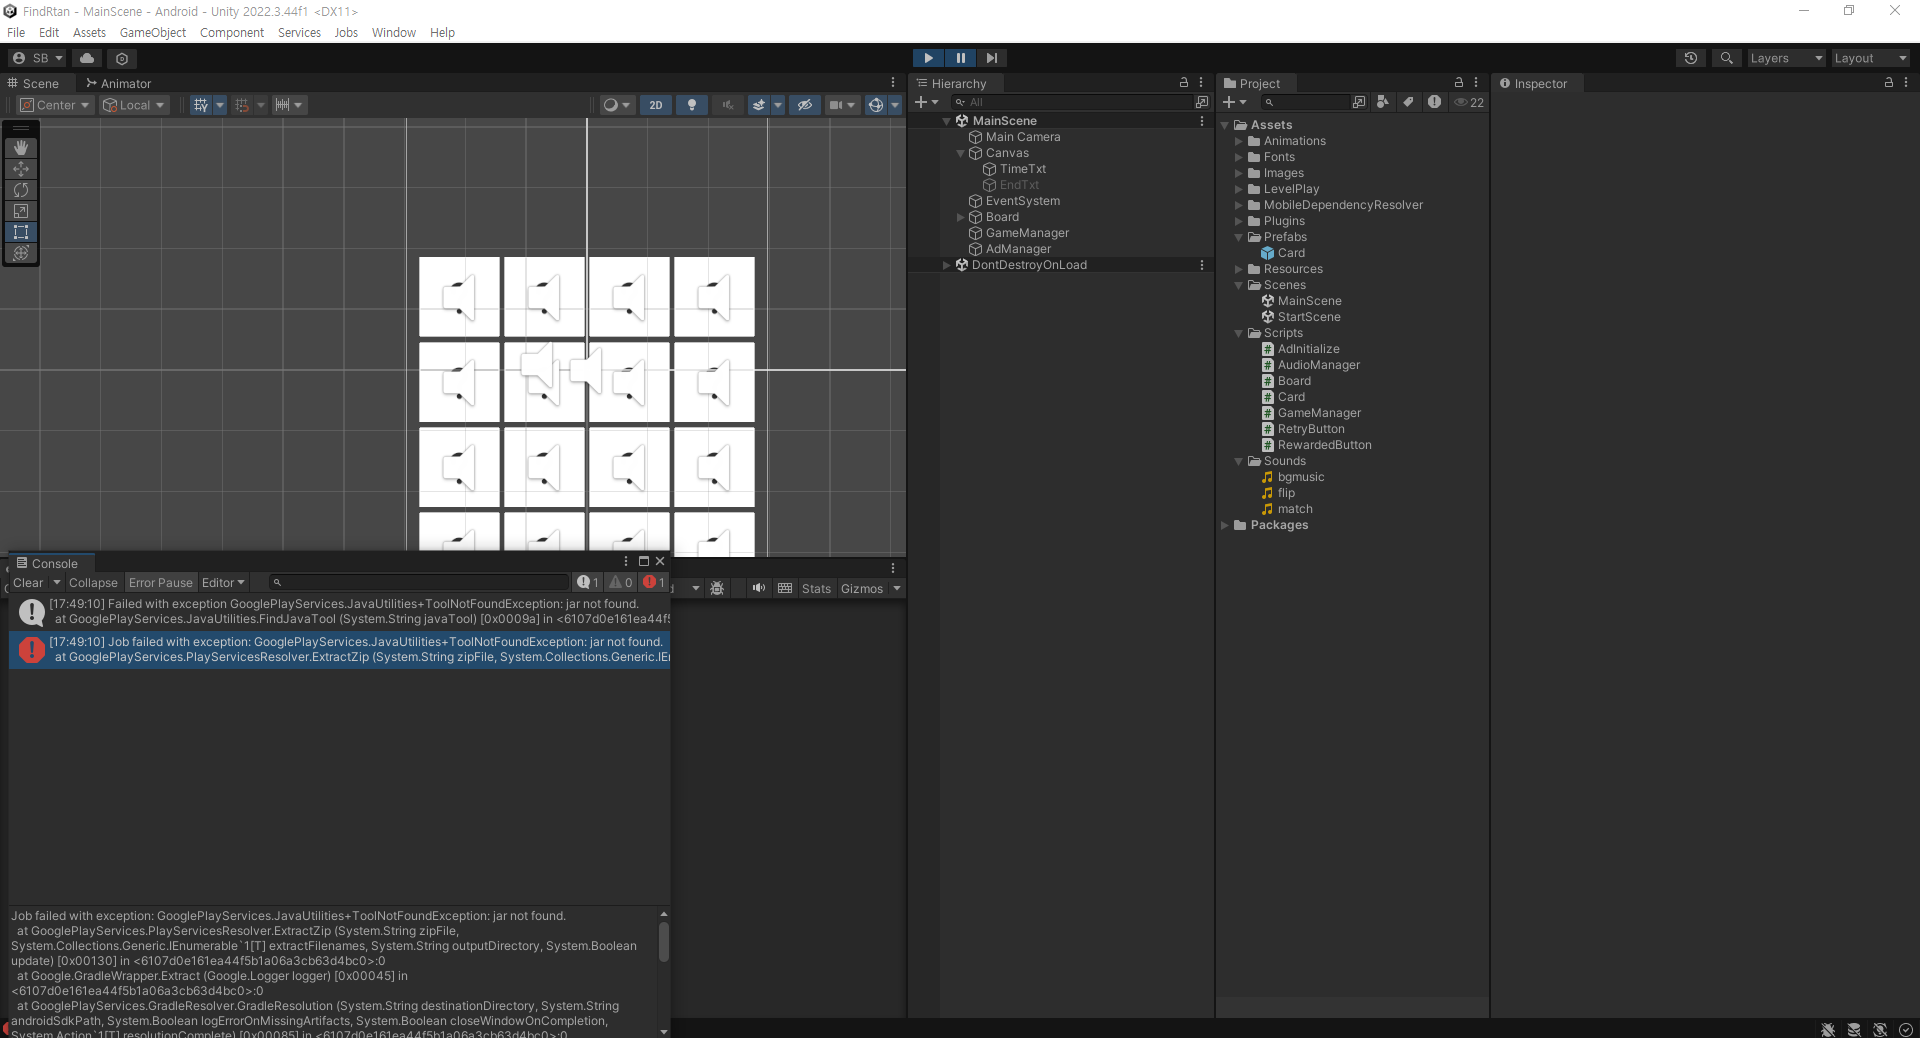Expand the Board object in Hierarchy
The image size is (1920, 1038).
pos(960,217)
